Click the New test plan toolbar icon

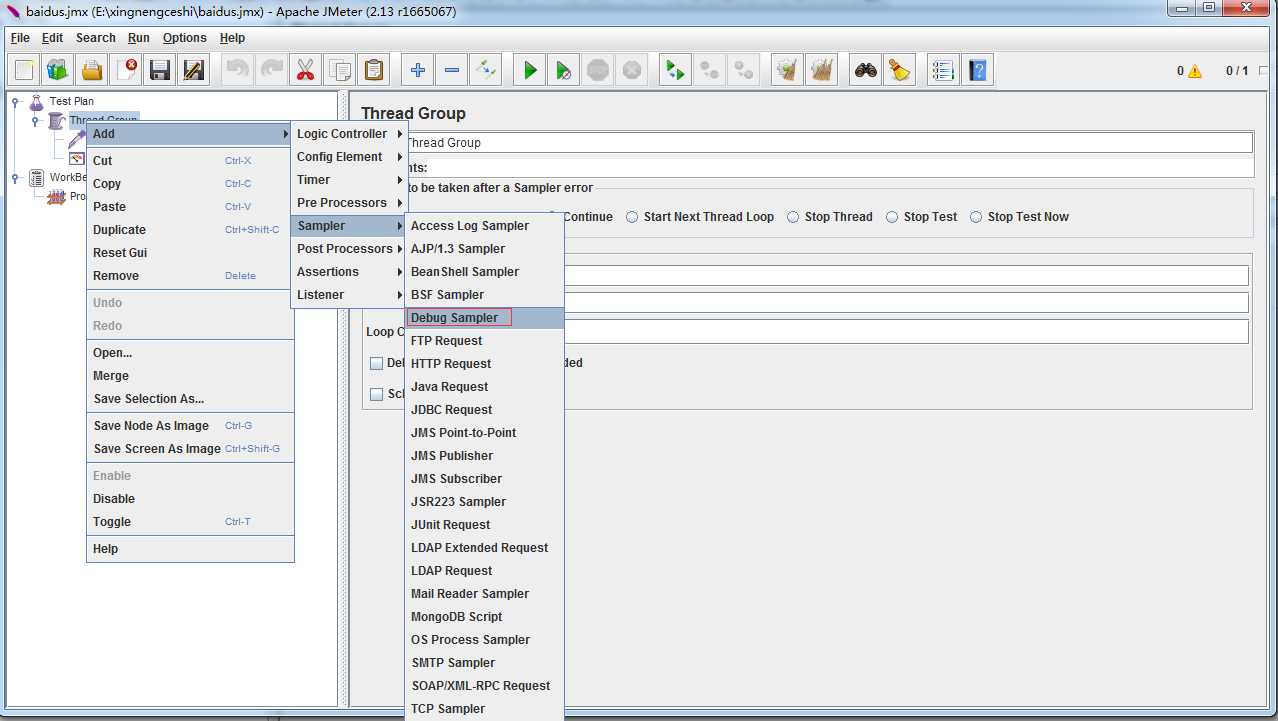[24, 70]
